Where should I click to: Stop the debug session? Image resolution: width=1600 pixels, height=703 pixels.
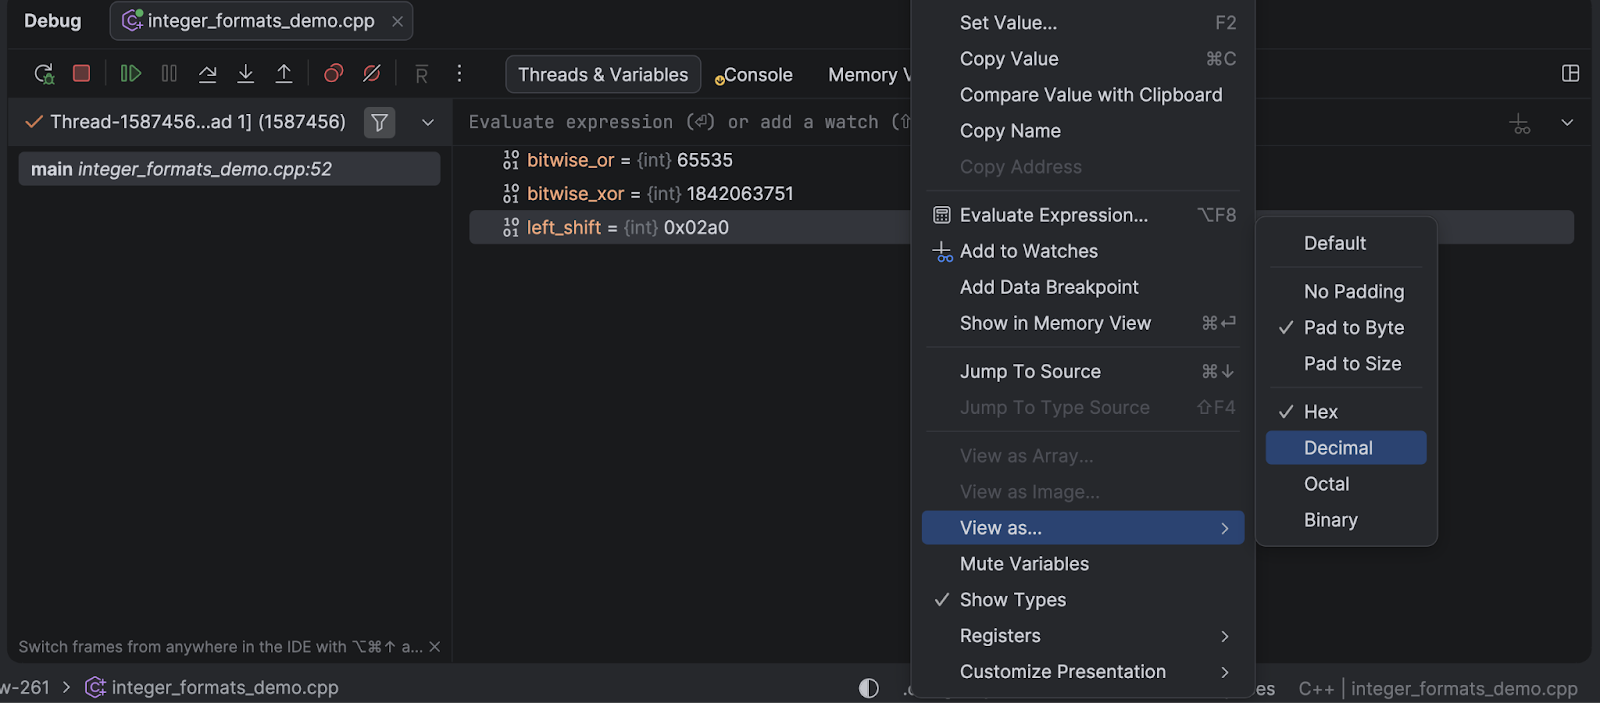(x=82, y=74)
